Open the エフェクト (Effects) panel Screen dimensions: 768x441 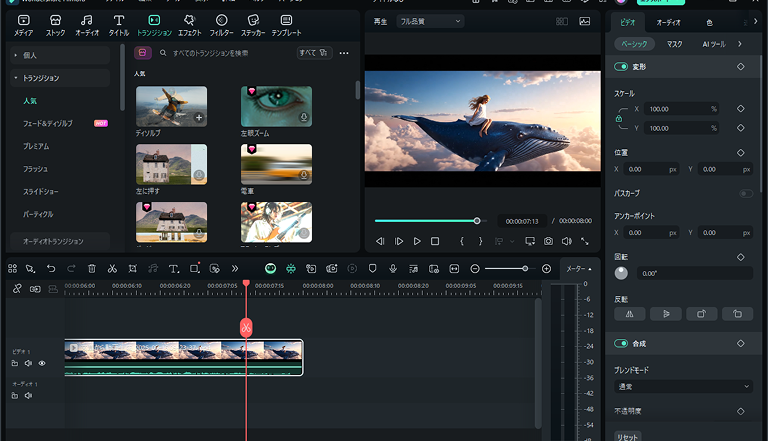(x=190, y=25)
